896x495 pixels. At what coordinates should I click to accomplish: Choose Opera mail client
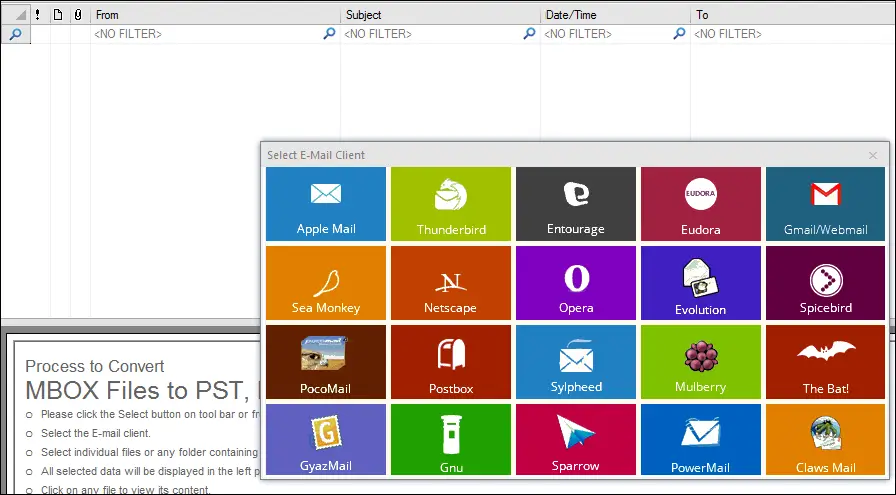(575, 283)
